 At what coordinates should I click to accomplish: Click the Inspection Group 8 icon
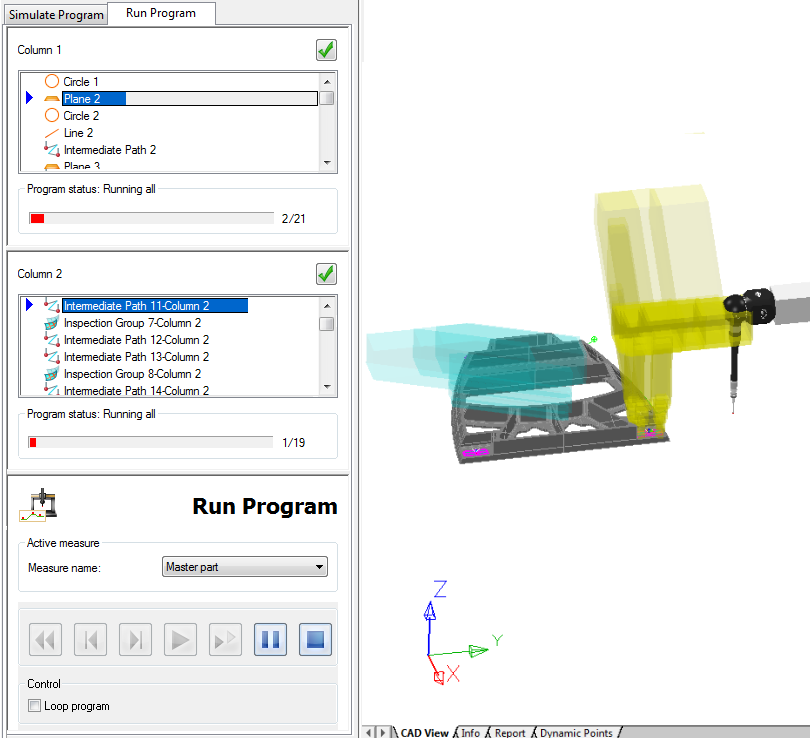pos(52,374)
